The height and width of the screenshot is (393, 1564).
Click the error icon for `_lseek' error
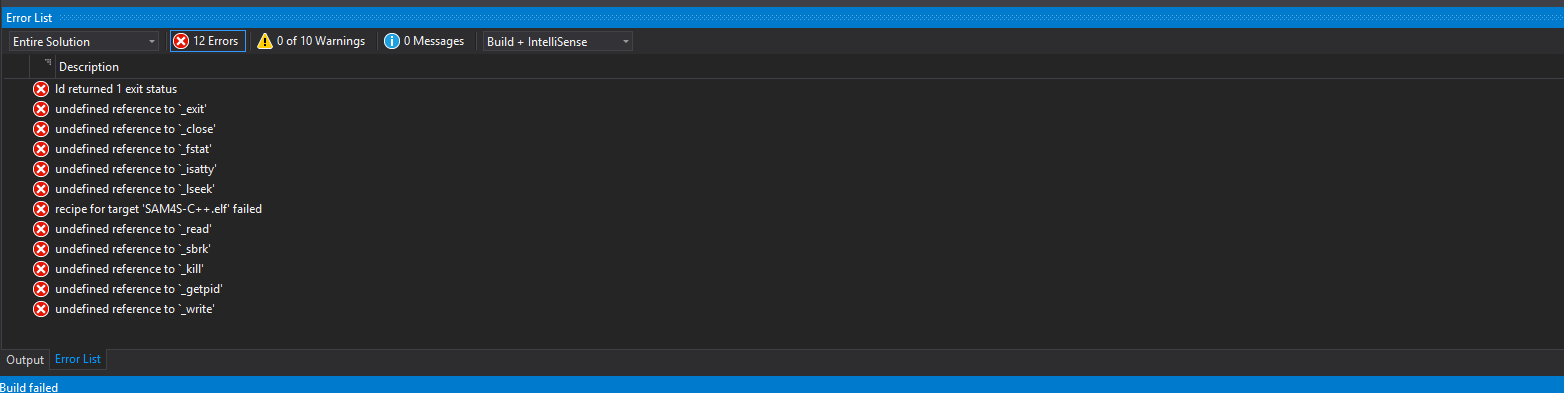coord(41,189)
